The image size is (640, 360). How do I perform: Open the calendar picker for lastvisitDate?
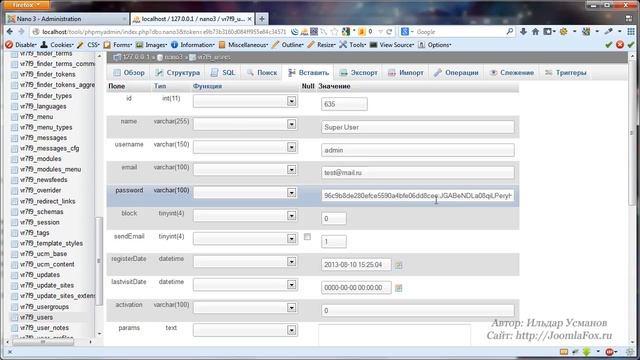coord(399,288)
